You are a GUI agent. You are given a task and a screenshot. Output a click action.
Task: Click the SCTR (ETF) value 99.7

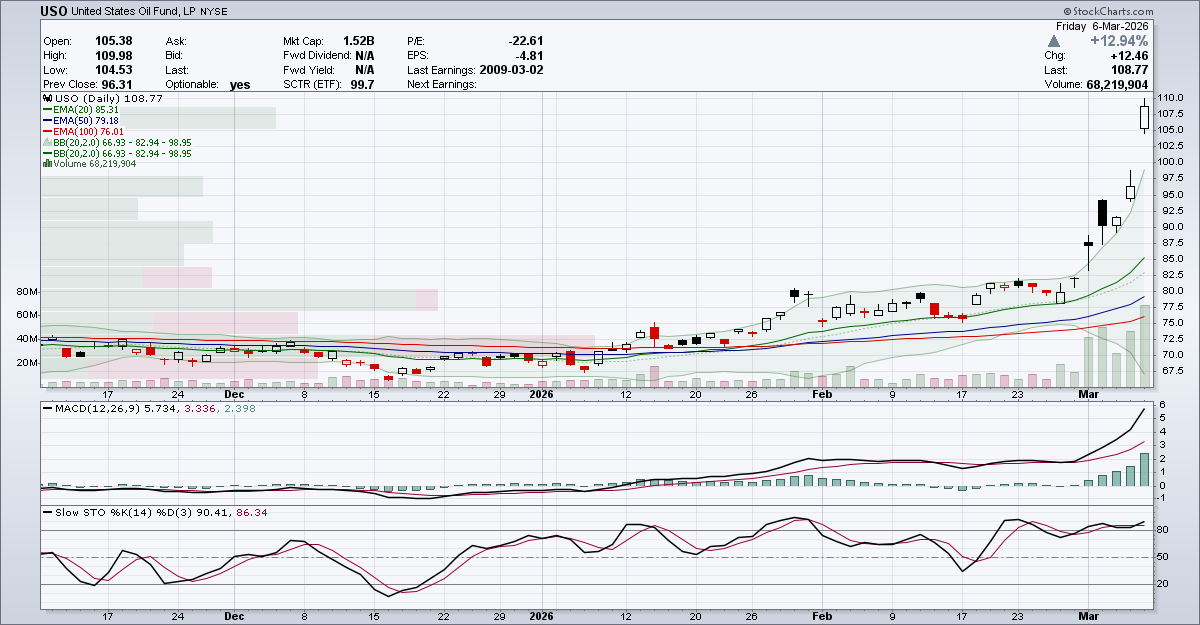coord(361,85)
